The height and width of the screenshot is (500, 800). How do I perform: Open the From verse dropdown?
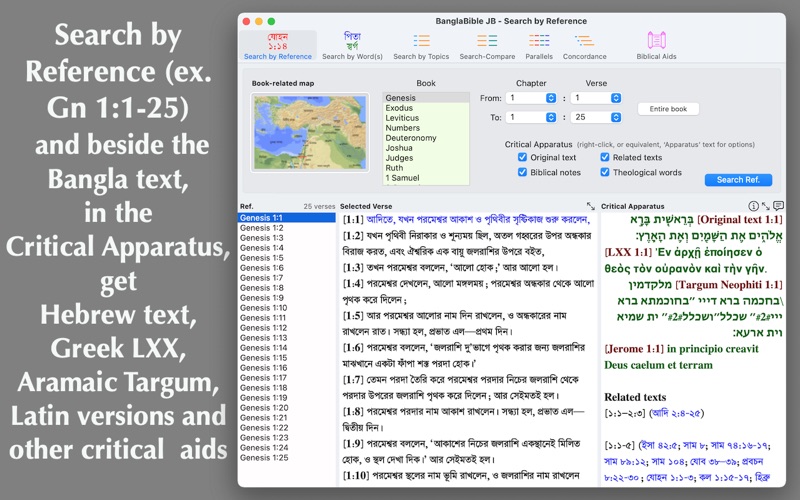click(x=596, y=98)
